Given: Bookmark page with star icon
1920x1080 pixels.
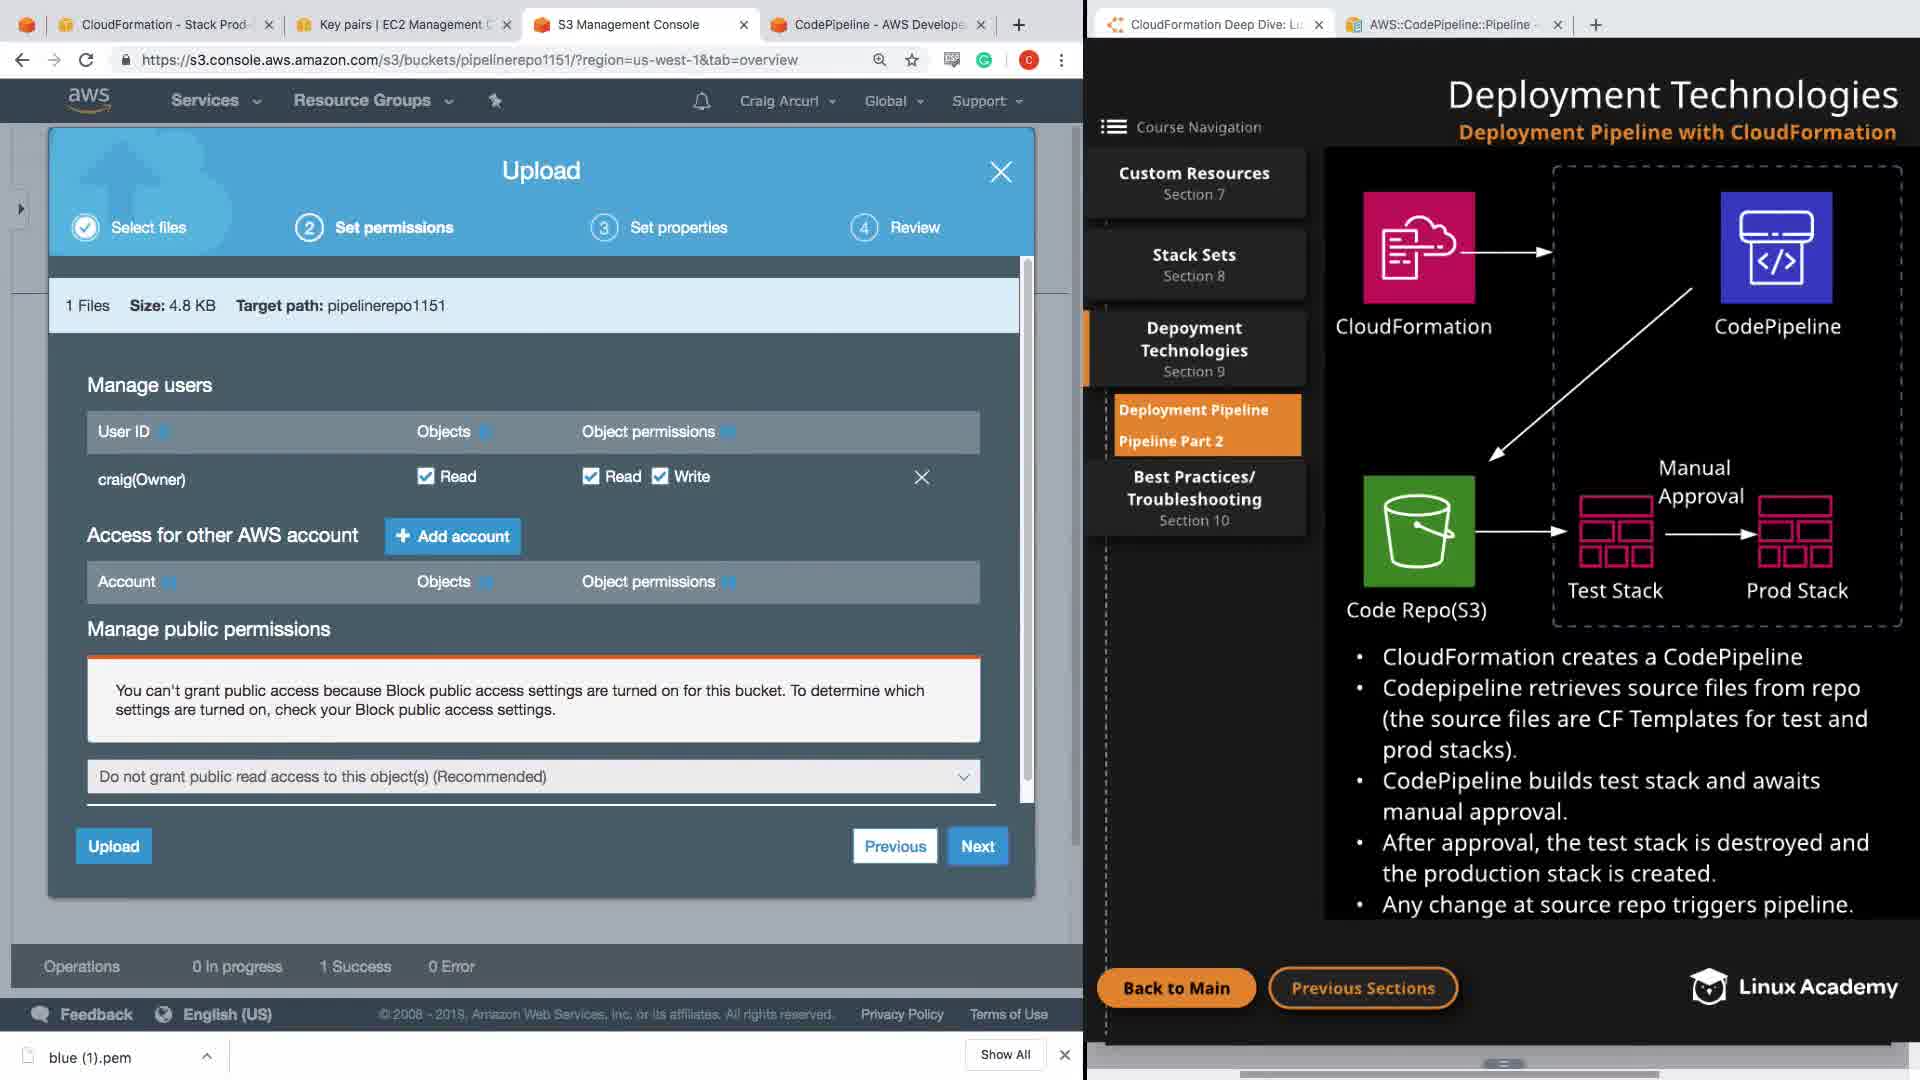Looking at the screenshot, I should tap(911, 60).
